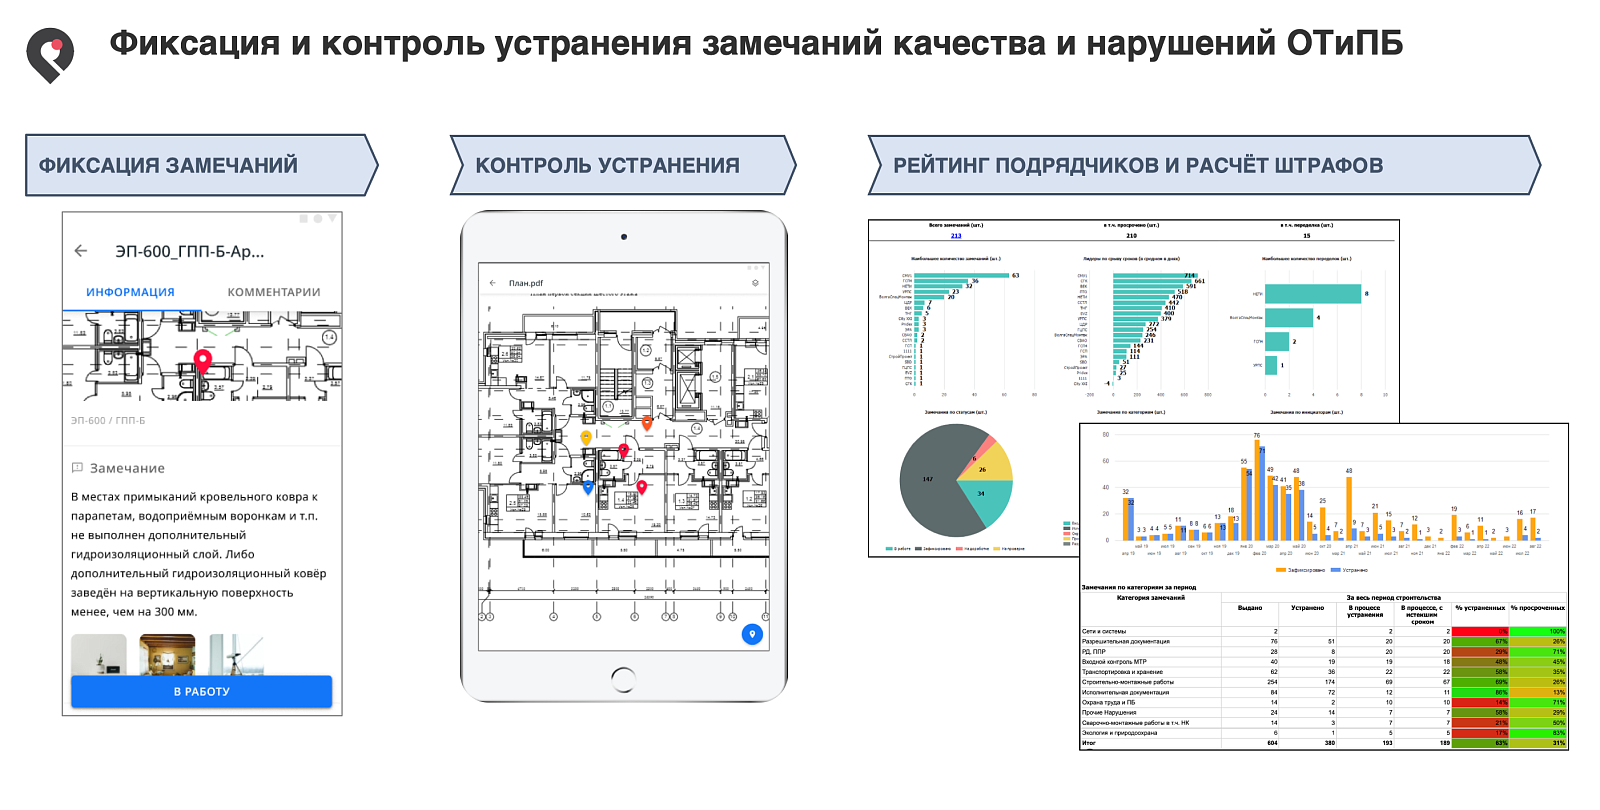
Task: Open the layers icon in План.pdf header
Action: [755, 283]
